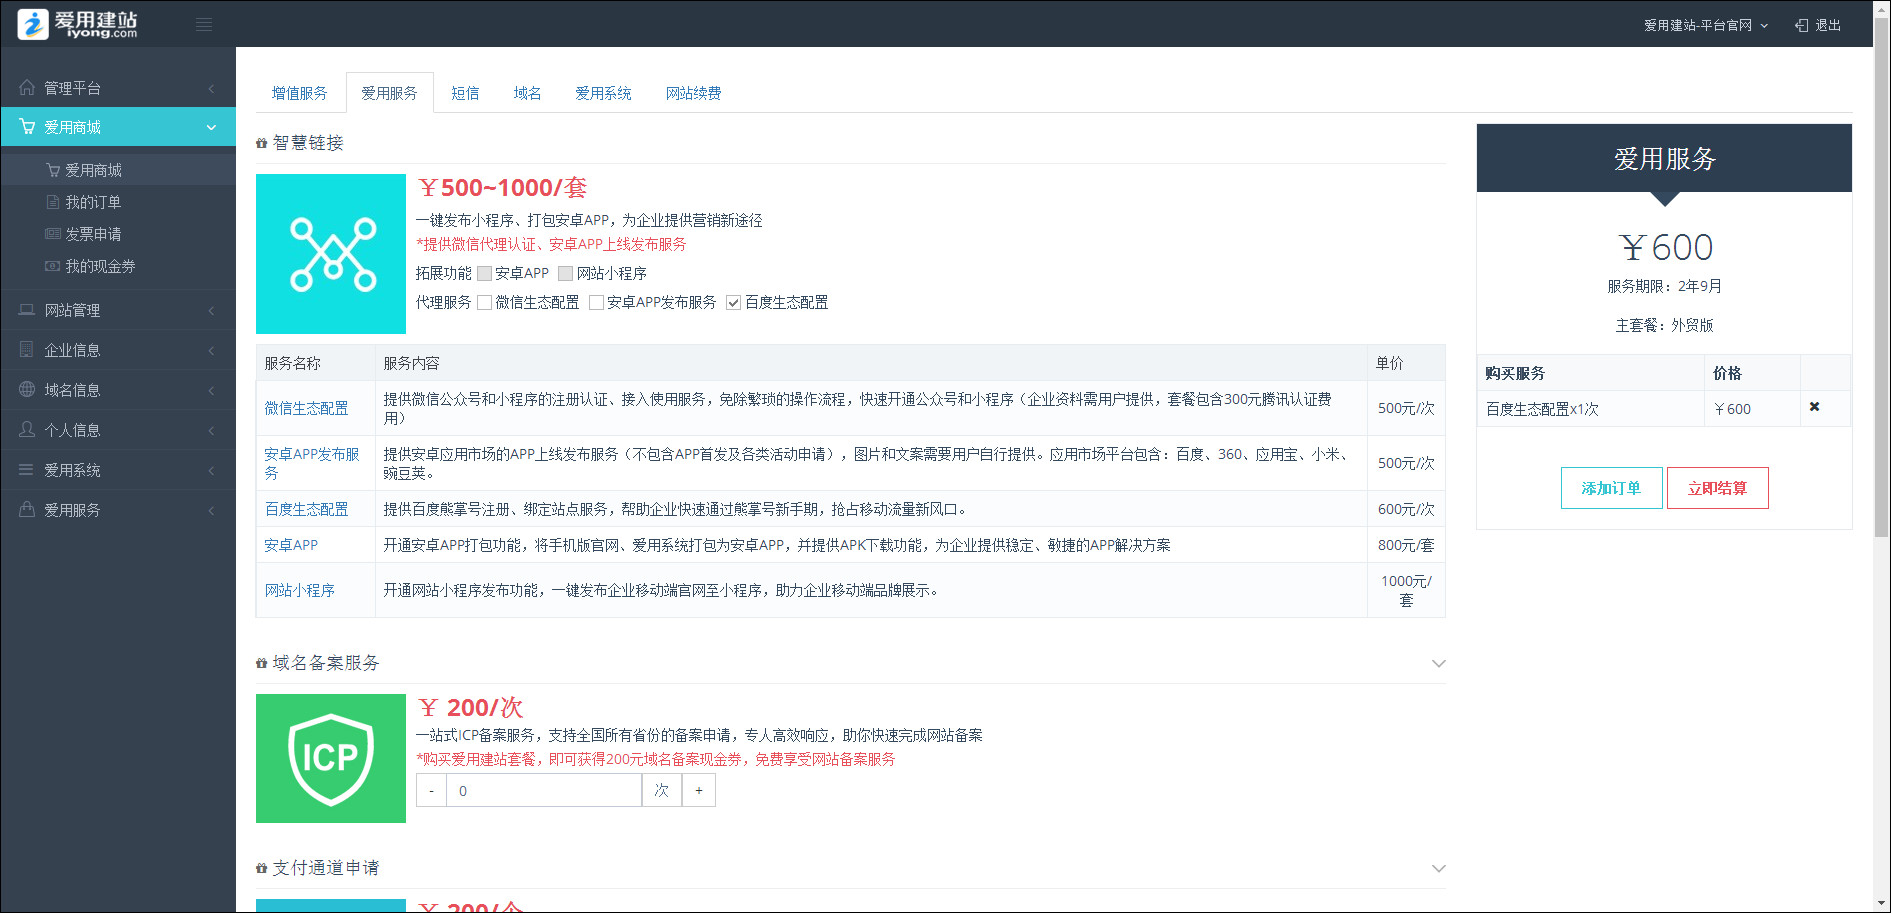
Task: Click the laptop icon beside 网站管理
Action: (27, 310)
